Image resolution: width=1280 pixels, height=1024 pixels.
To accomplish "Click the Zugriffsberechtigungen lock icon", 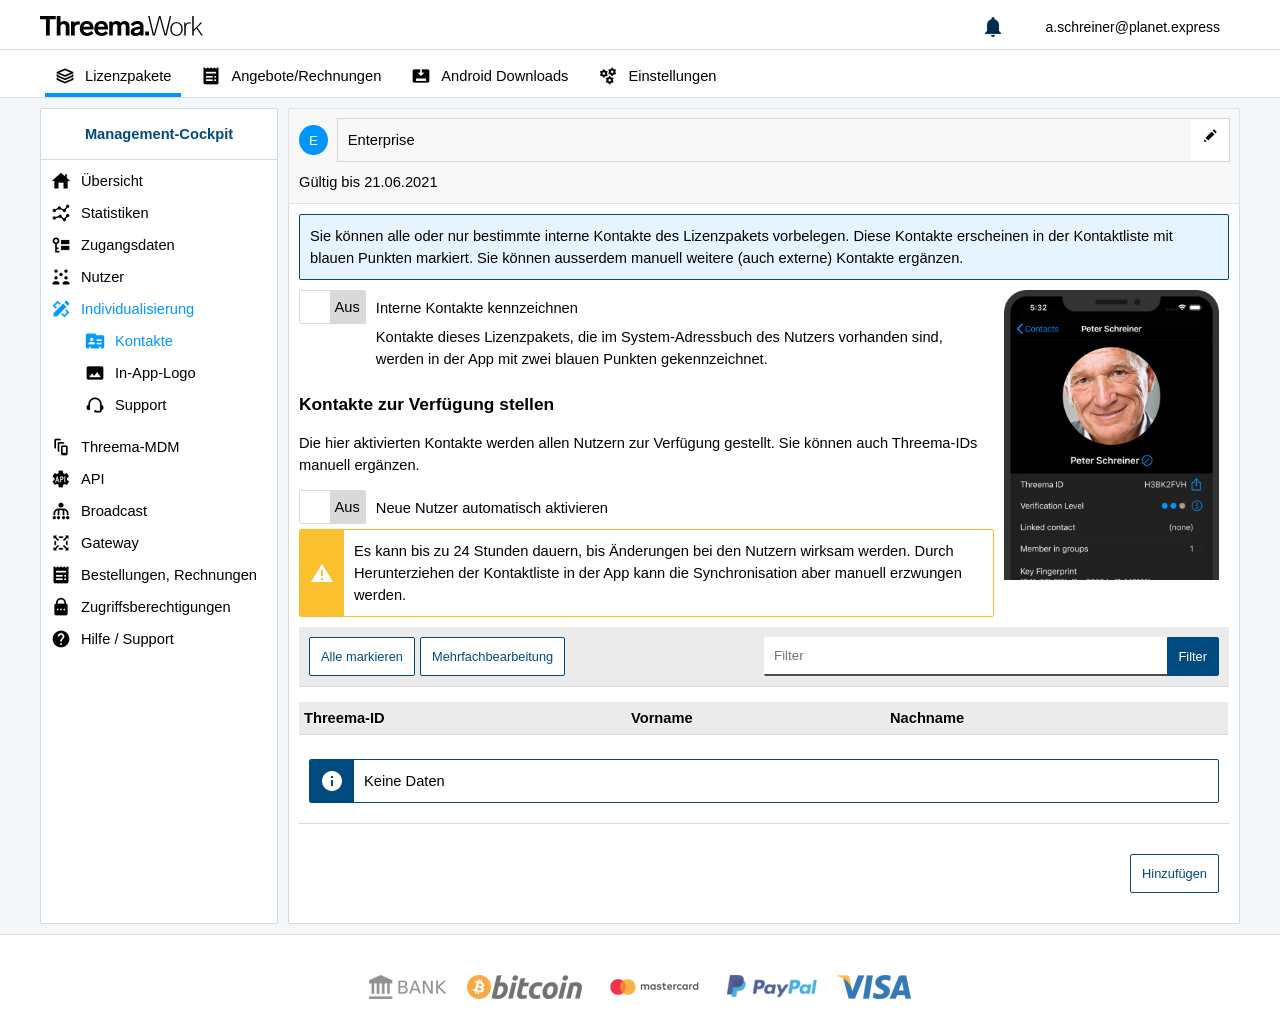I will pyautogui.click(x=61, y=607).
